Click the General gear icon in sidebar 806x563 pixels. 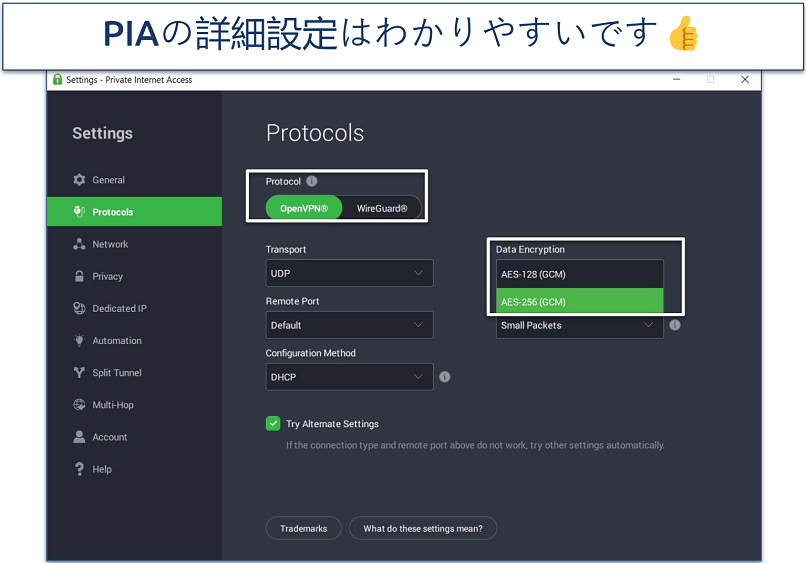coord(80,180)
